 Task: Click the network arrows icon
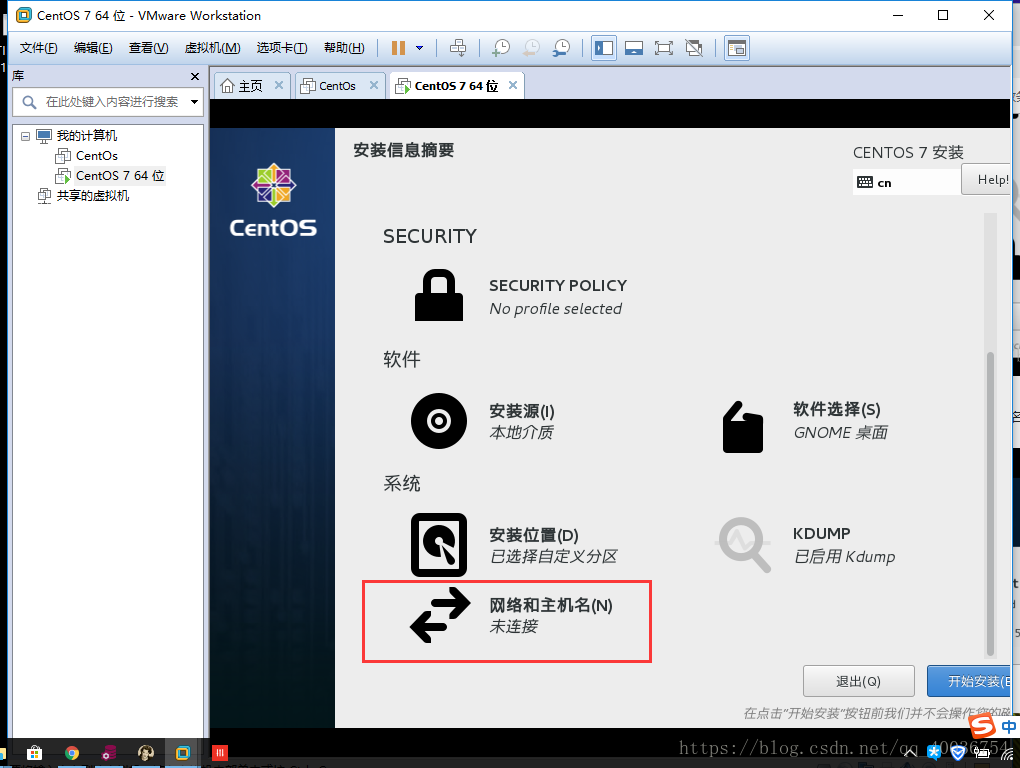click(440, 615)
